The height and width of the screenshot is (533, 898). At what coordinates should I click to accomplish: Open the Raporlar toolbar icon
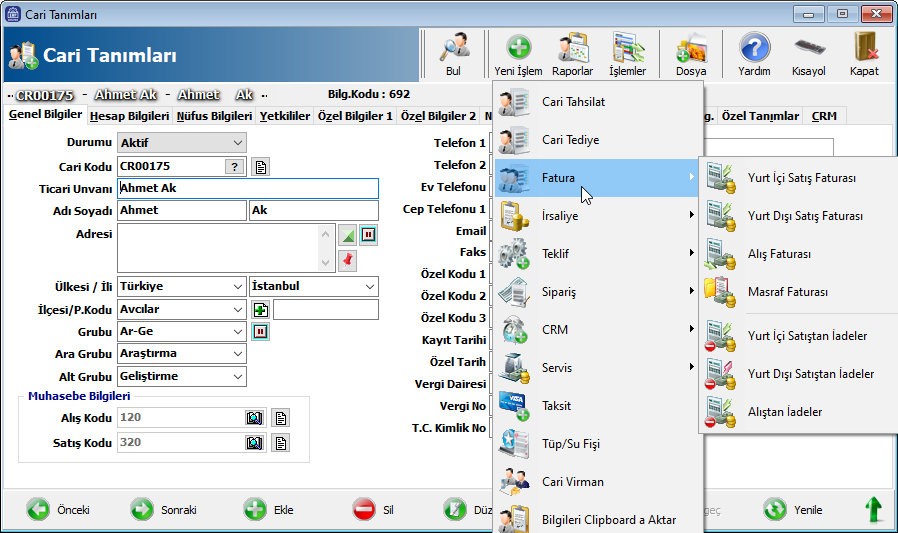point(573,49)
